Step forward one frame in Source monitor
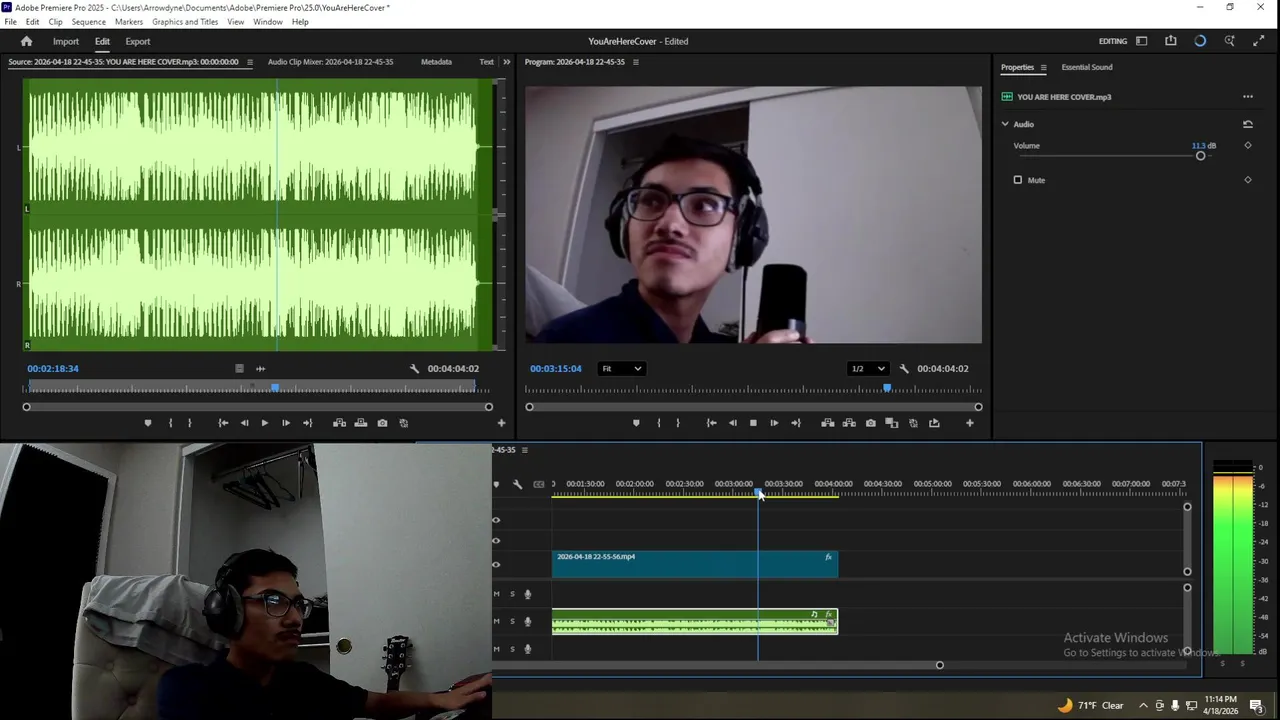 coord(286,423)
